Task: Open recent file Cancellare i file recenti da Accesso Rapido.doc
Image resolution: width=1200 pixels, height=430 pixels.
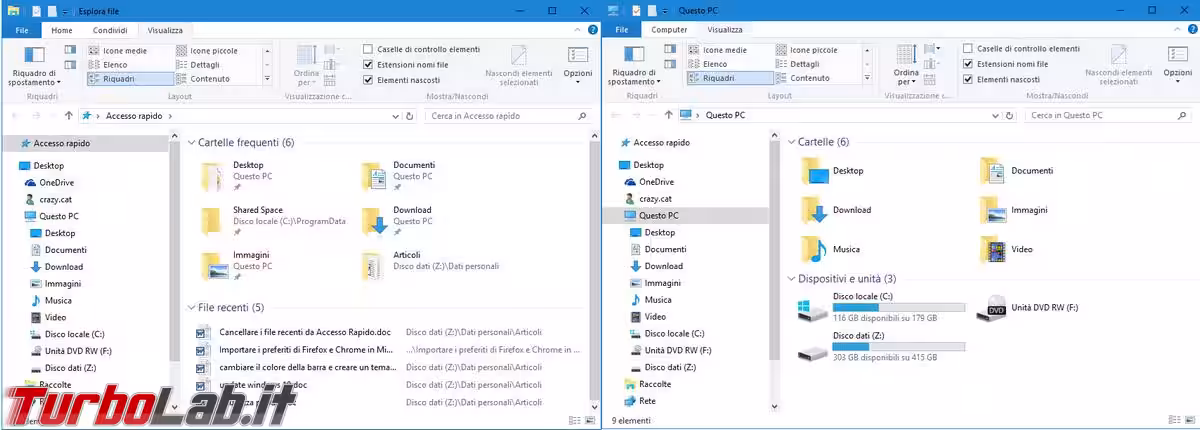Action: click(x=307, y=331)
